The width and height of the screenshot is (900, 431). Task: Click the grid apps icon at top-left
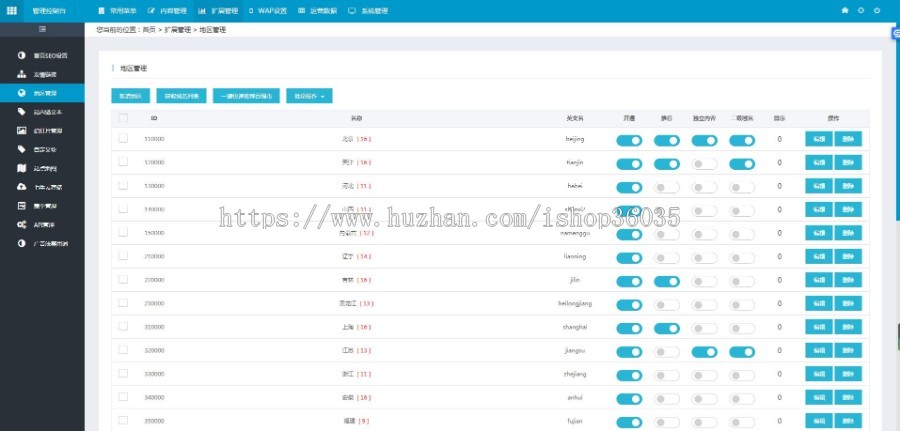coord(11,10)
